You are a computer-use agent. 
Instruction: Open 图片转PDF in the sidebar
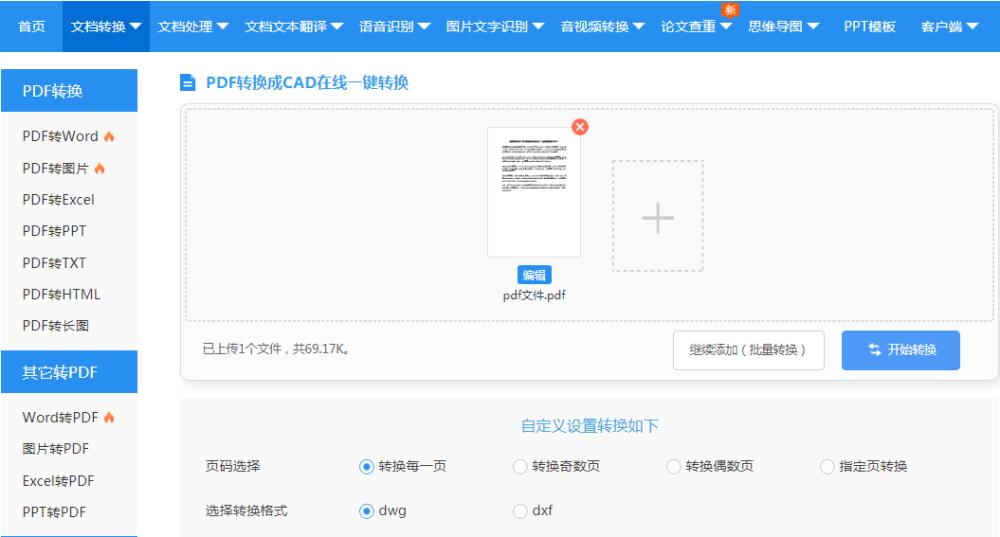(55, 449)
